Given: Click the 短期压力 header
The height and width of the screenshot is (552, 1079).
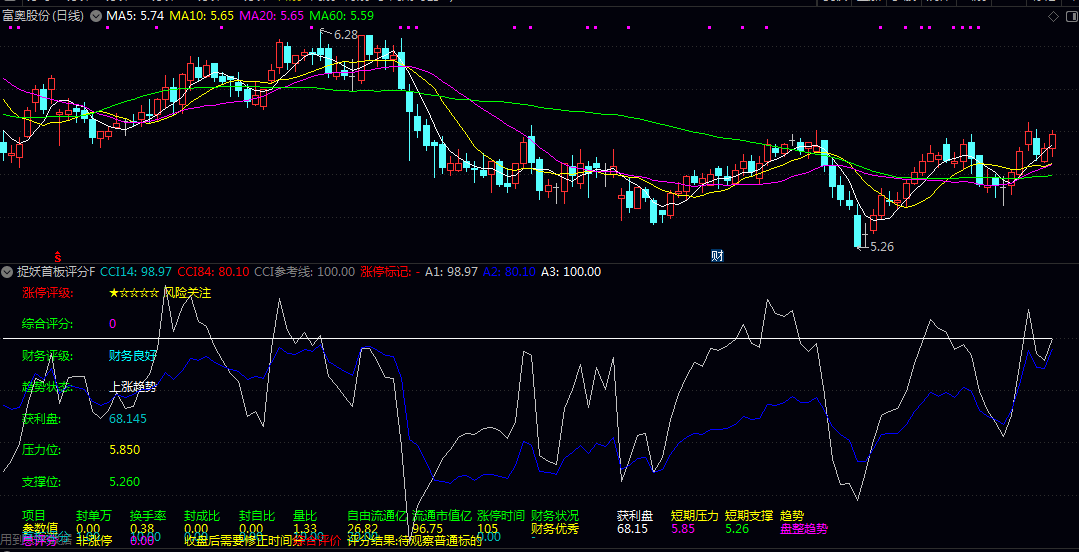Looking at the screenshot, I should pyautogui.click(x=694, y=516).
